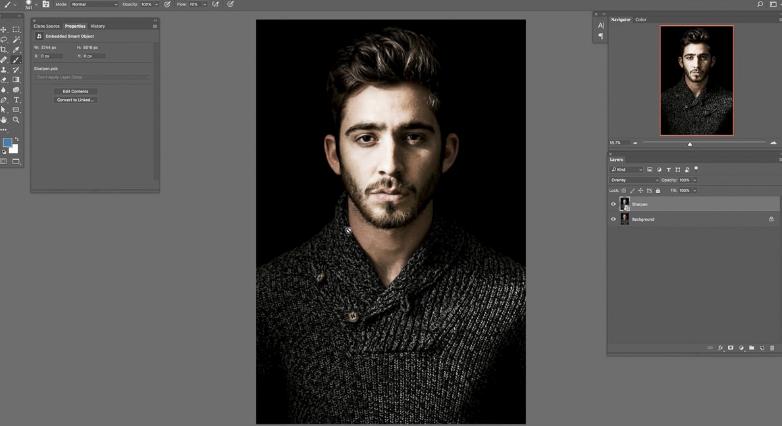Select the Type tool
This screenshot has height=426, width=782.
[16, 100]
